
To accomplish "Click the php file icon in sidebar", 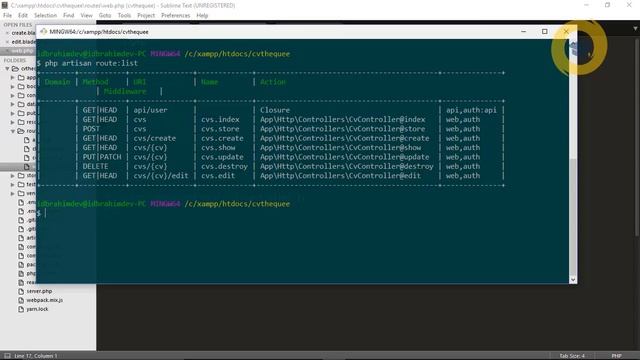I will (x=21, y=273).
